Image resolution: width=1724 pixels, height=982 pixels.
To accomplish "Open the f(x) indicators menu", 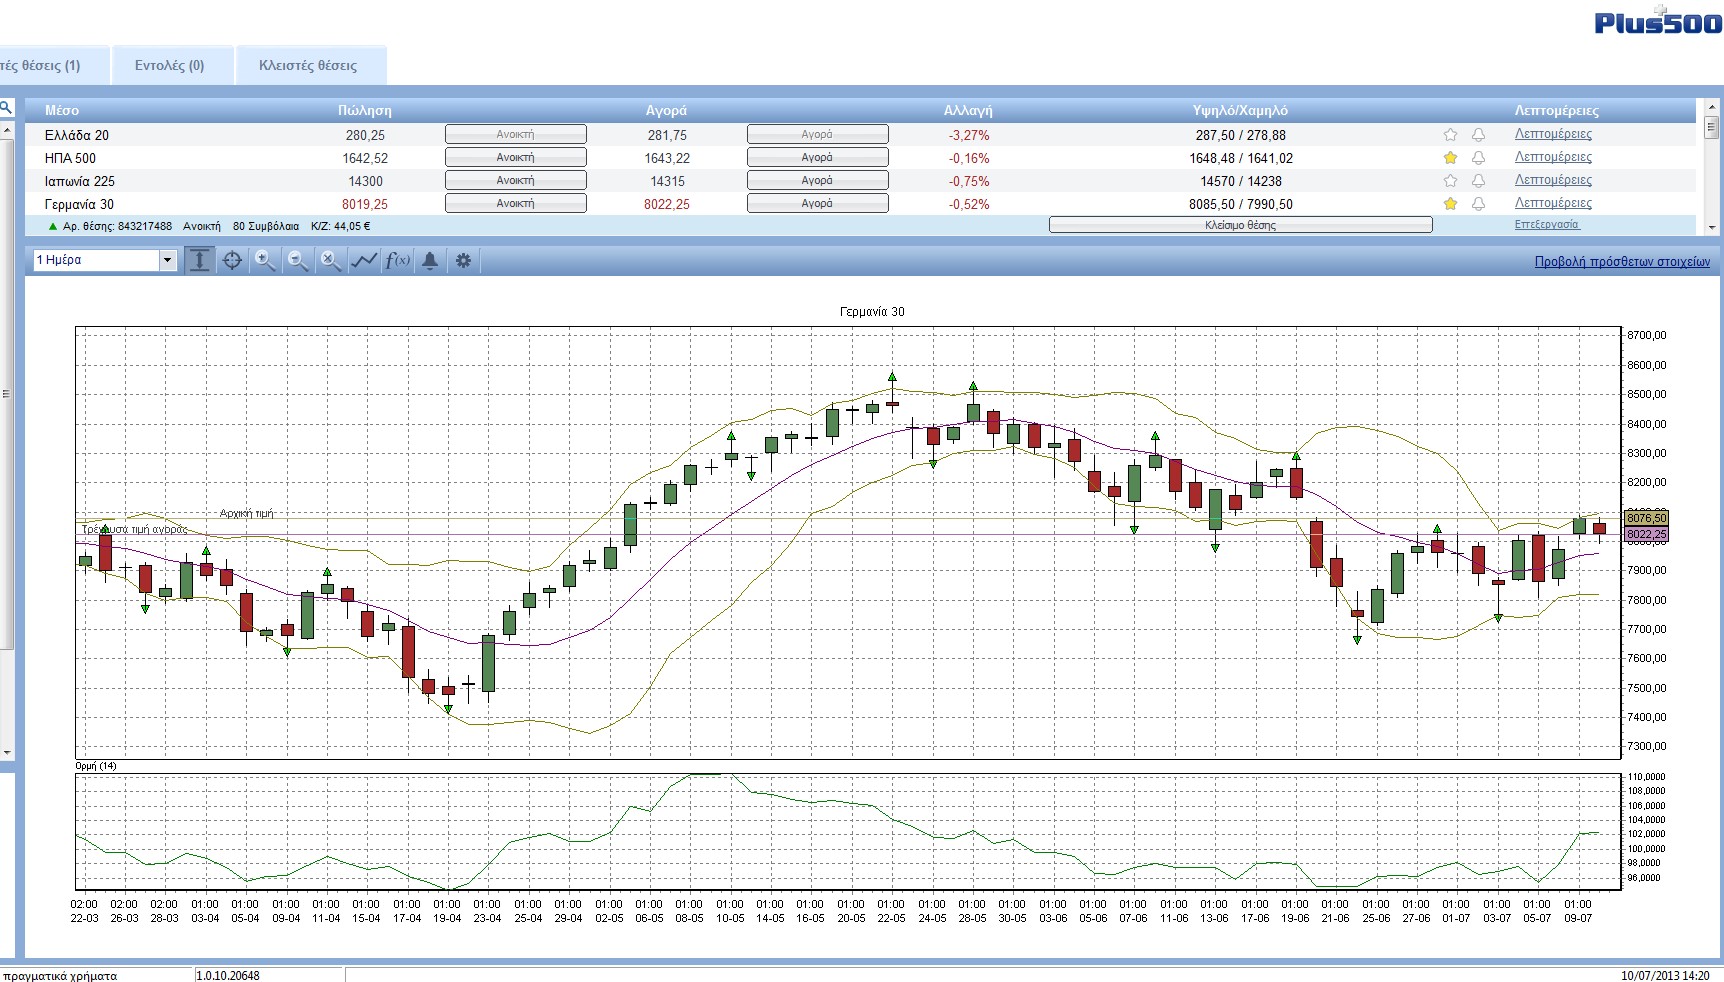I will click(397, 260).
